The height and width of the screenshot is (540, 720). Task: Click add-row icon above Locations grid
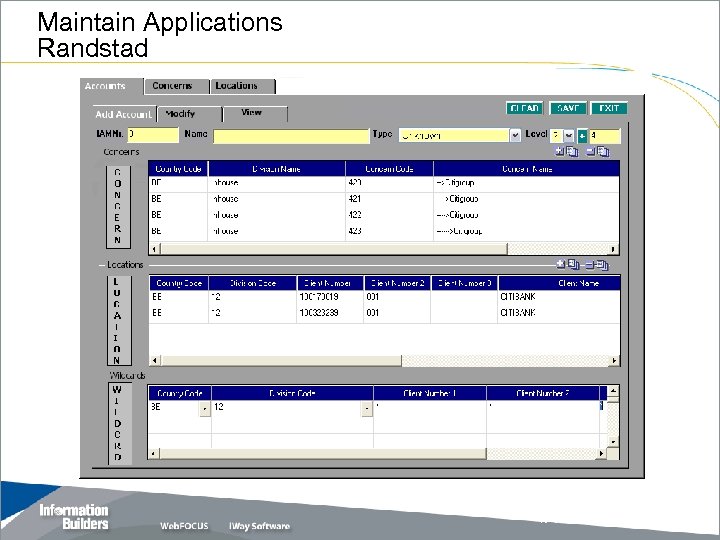(x=561, y=265)
